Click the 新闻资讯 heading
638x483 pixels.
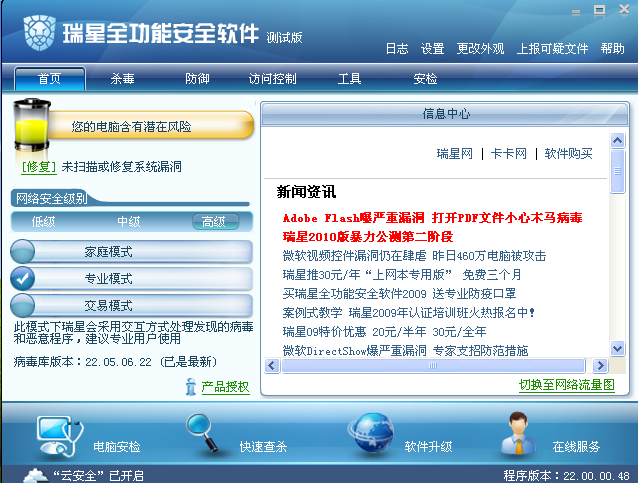point(306,192)
